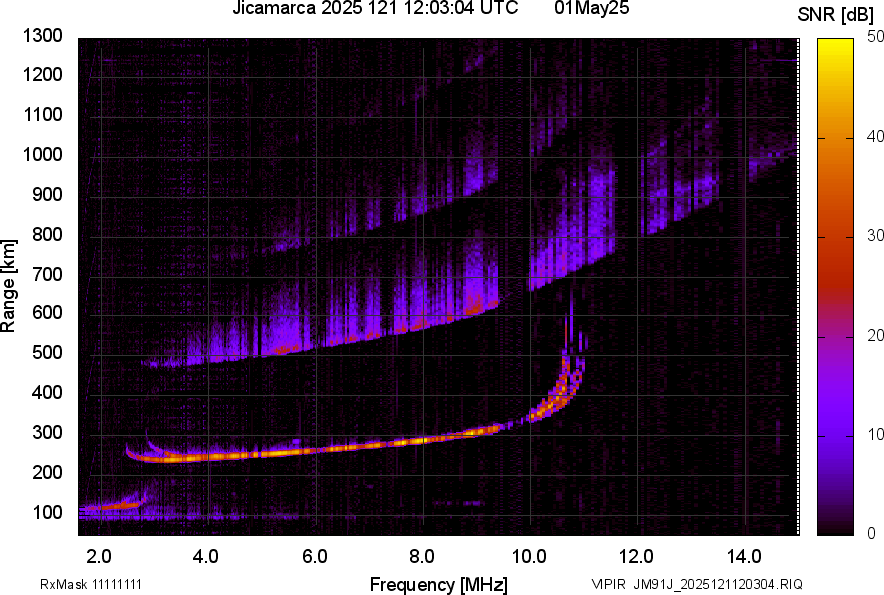The width and height of the screenshot is (884, 595).
Task: Click the range tick label '200'
Action: 47,472
